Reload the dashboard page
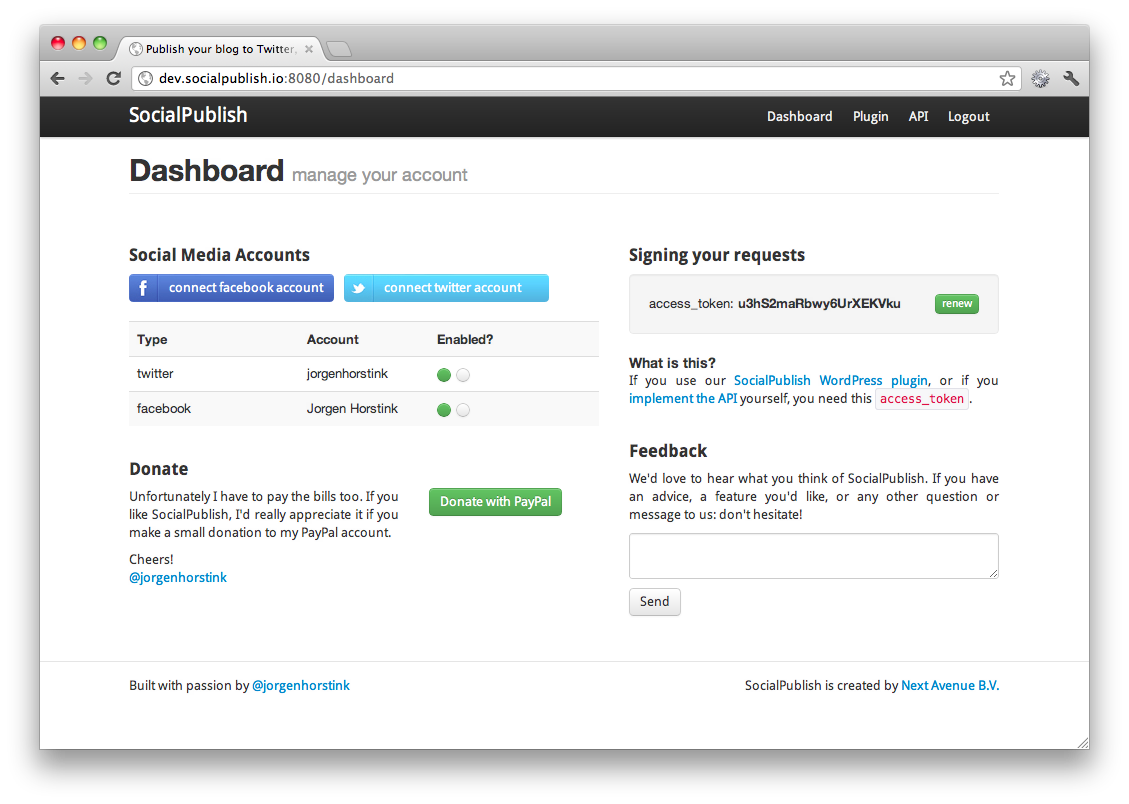Viewport: 1129px width, 804px height. pyautogui.click(x=113, y=78)
